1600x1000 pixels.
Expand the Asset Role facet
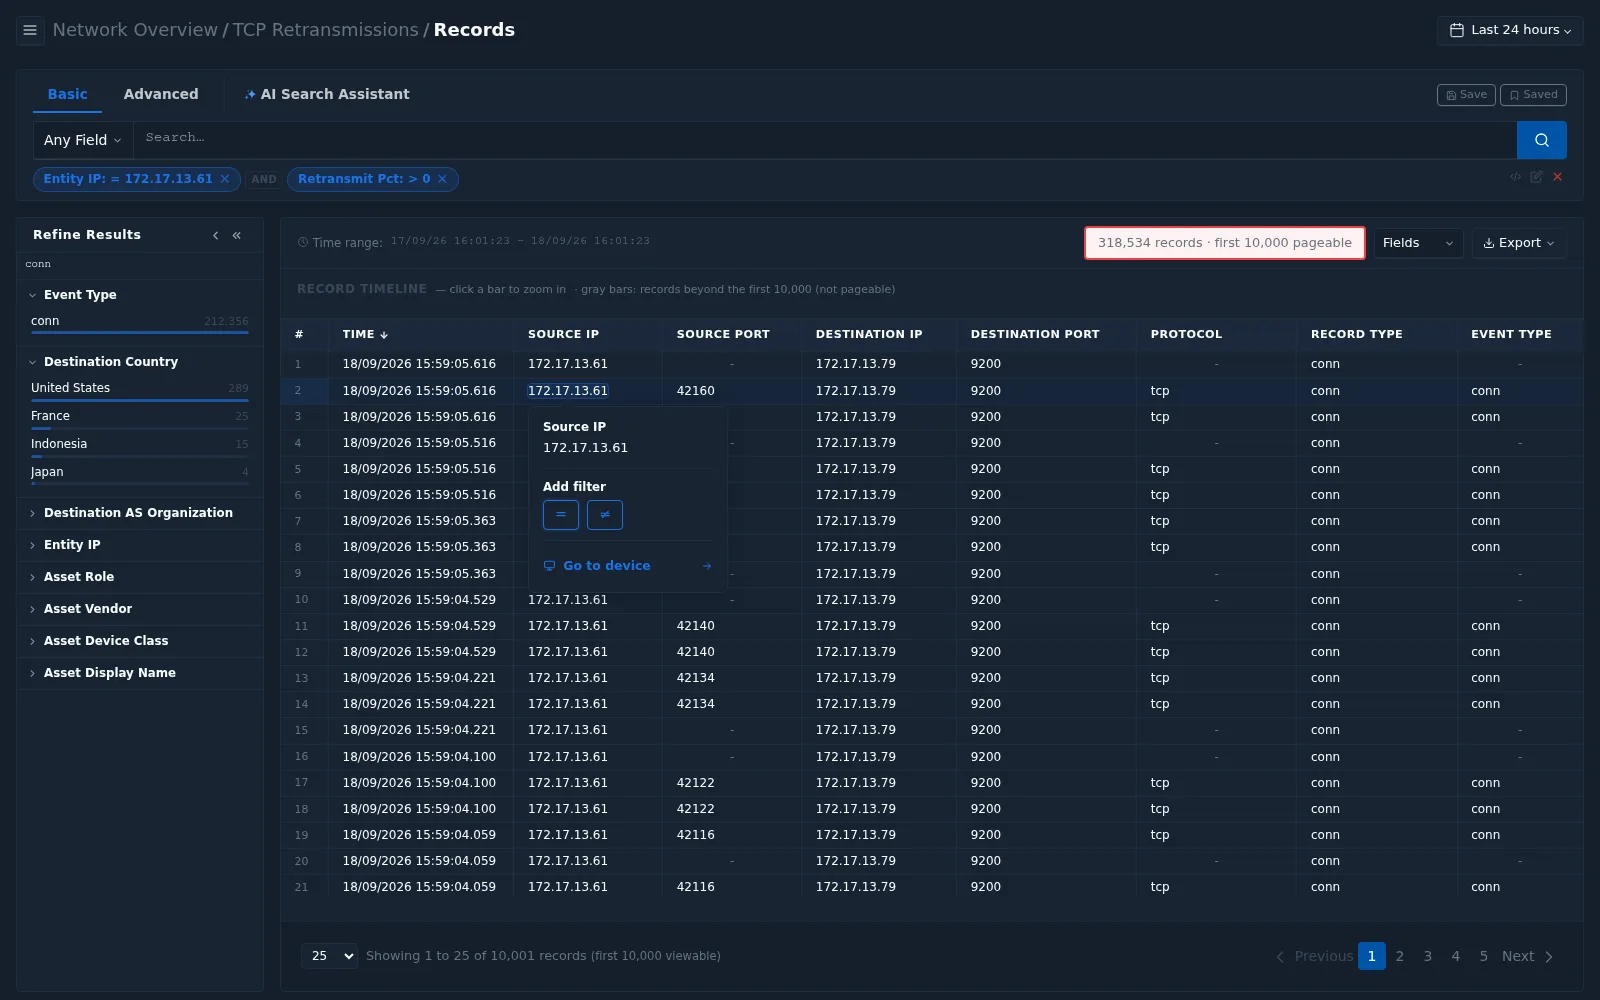click(x=139, y=577)
